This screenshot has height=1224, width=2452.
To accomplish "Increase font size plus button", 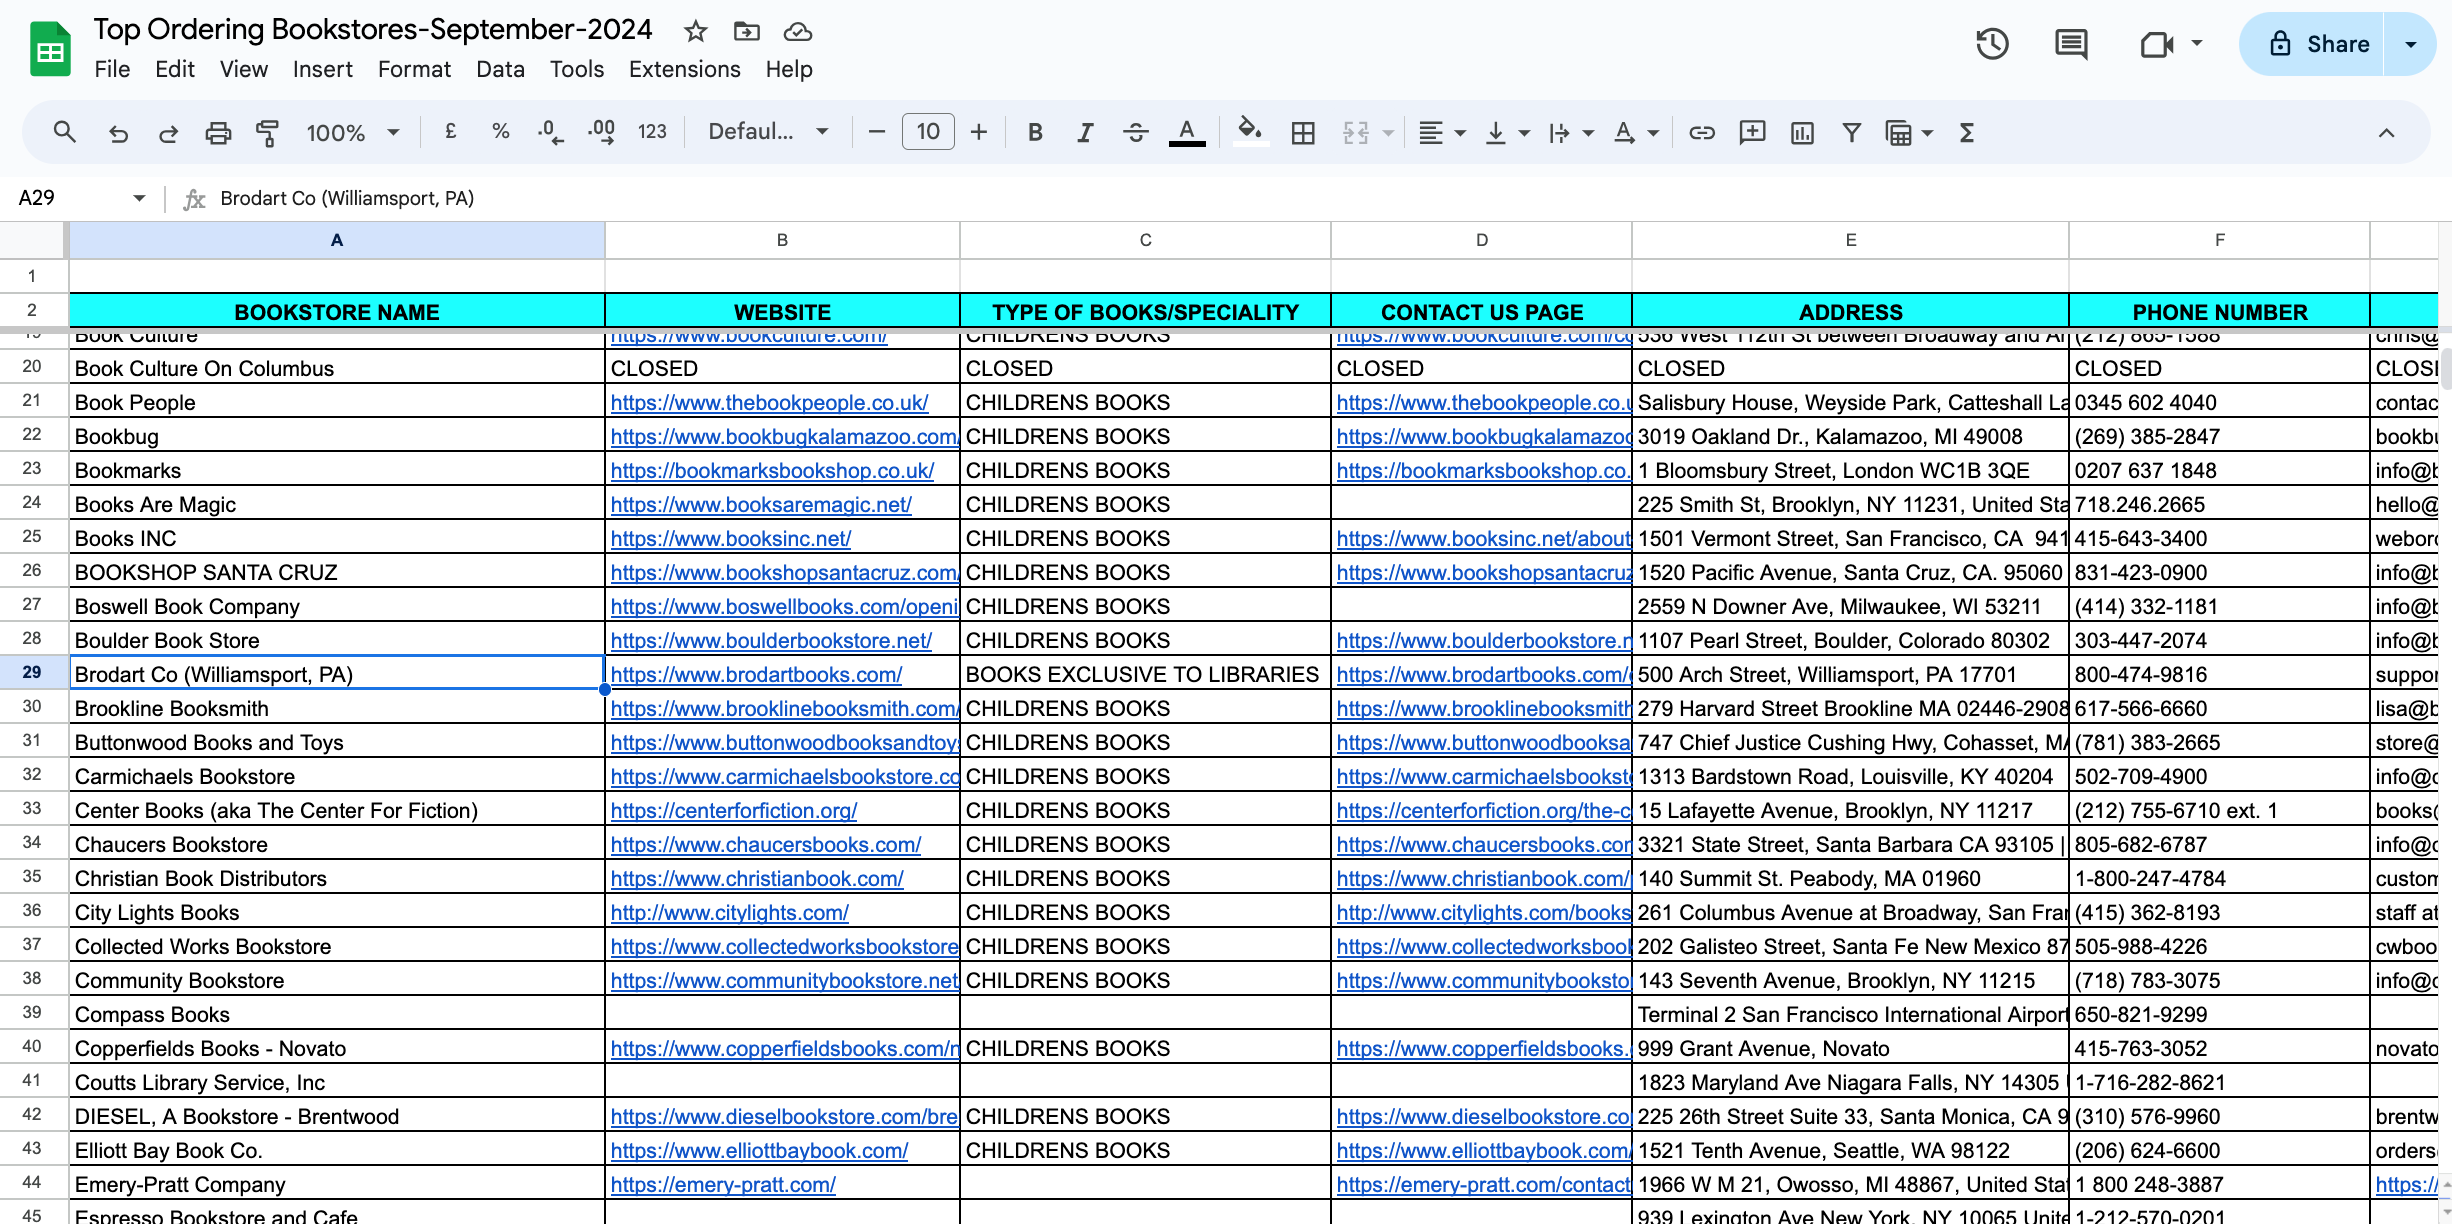I will [x=979, y=132].
